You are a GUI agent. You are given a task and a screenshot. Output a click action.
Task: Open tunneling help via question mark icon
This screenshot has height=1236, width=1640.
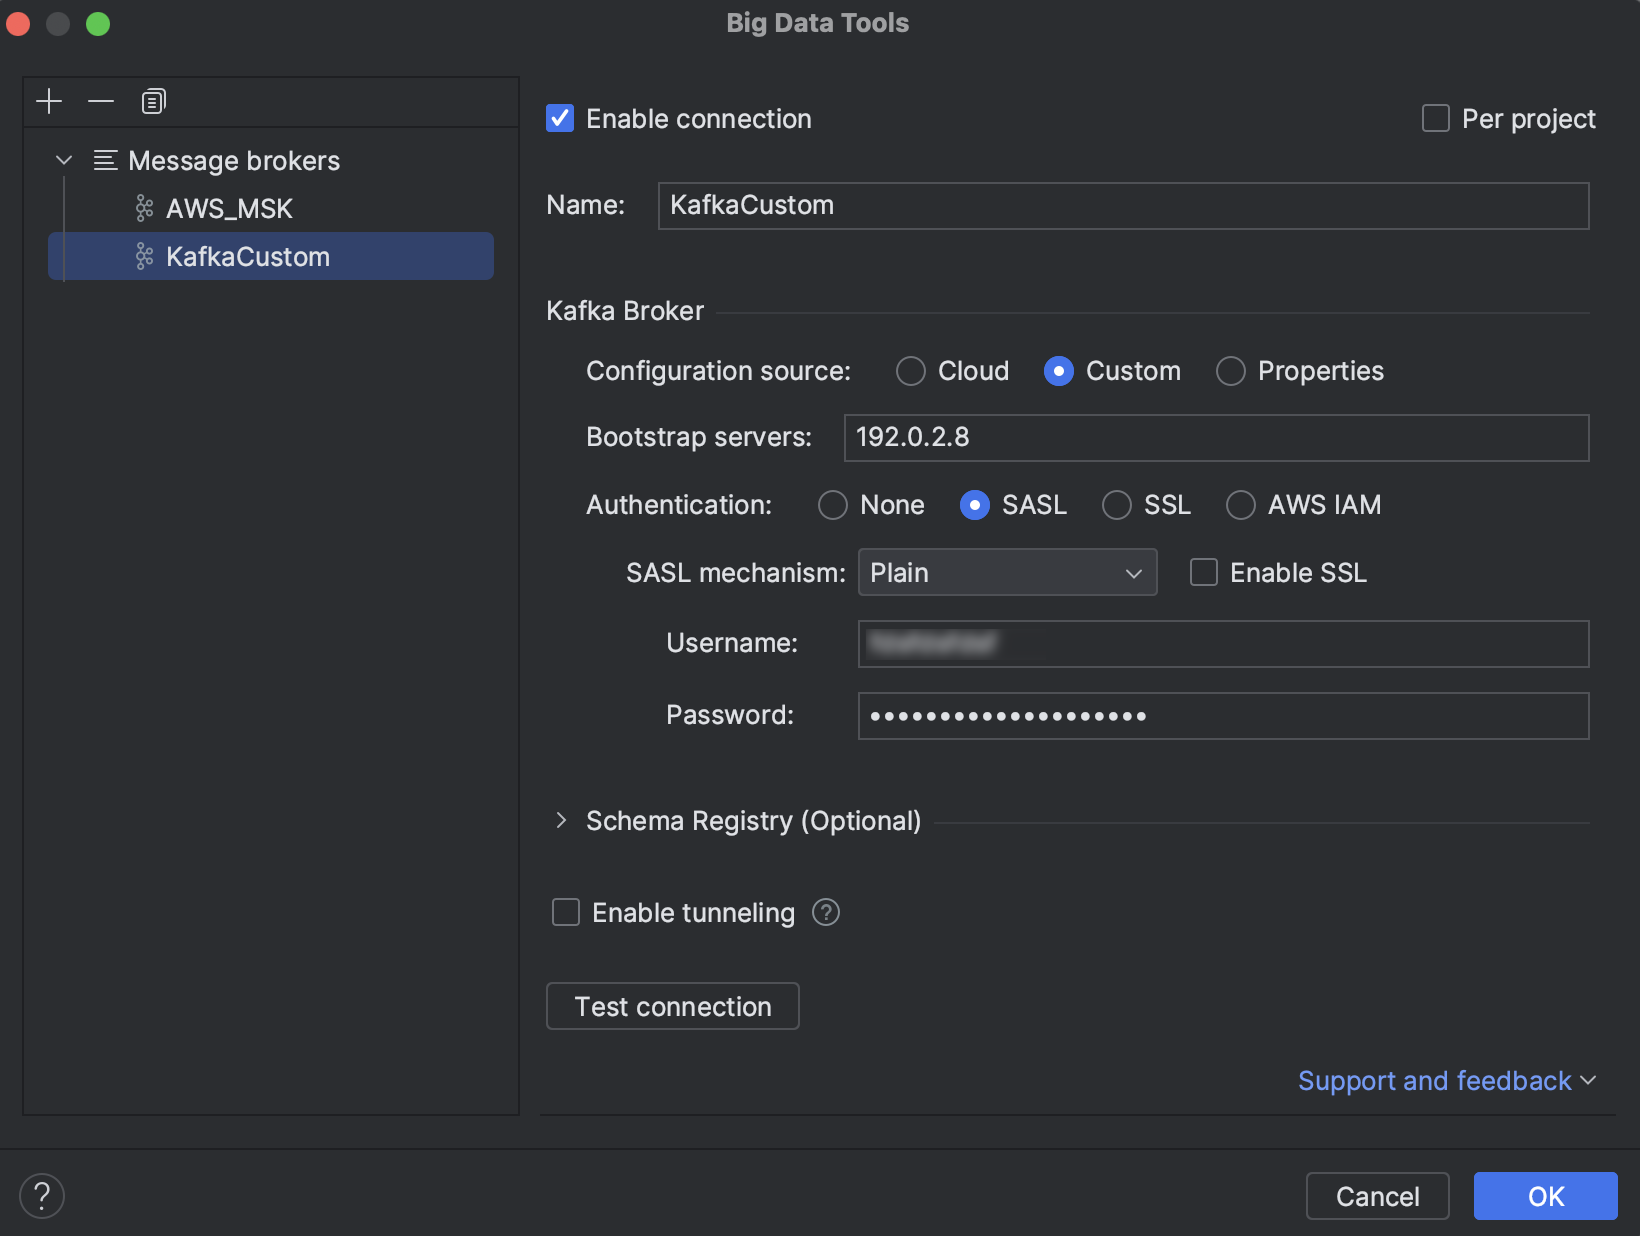[826, 912]
